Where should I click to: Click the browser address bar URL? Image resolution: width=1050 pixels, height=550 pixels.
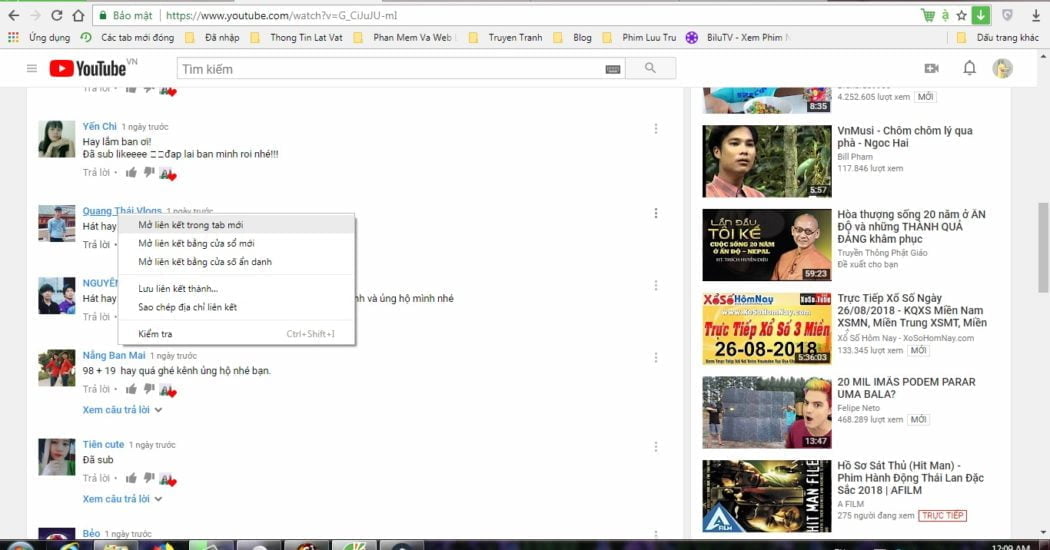point(281,15)
